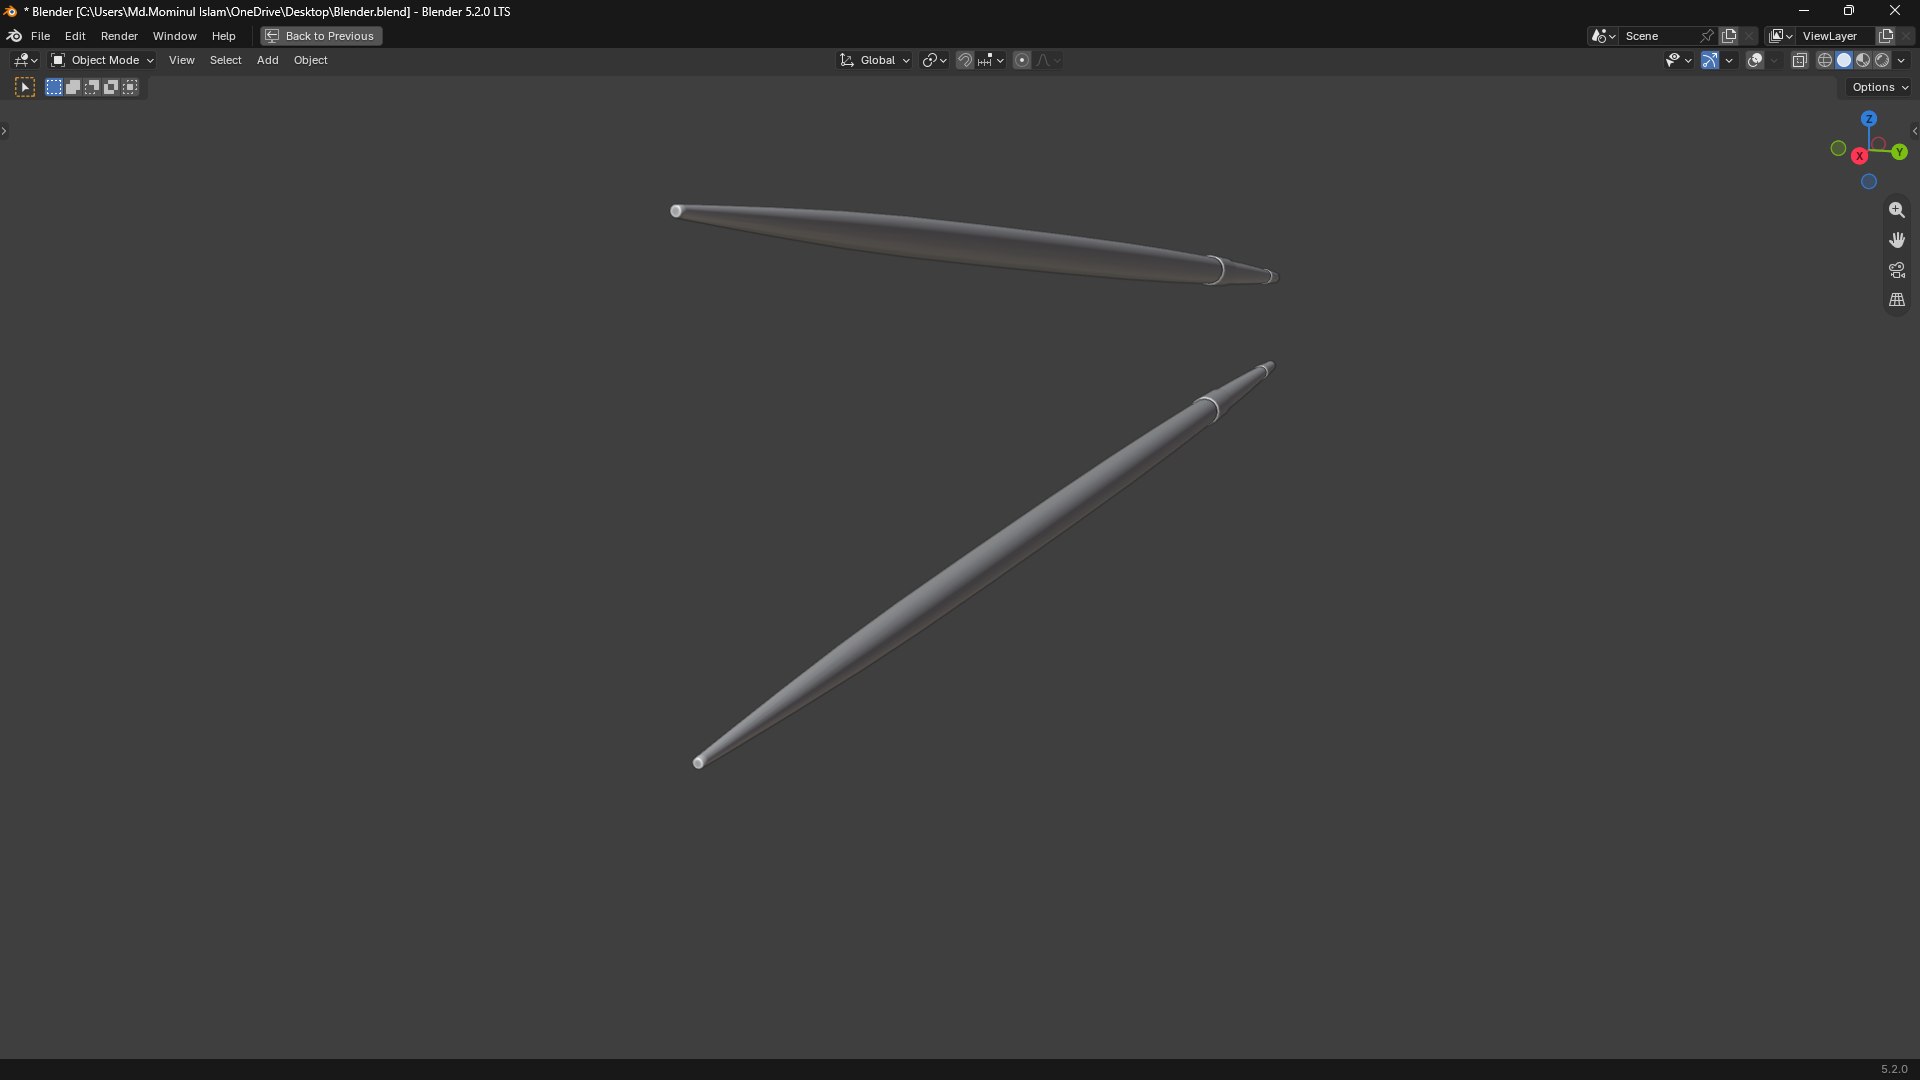The width and height of the screenshot is (1920, 1080).
Task: Switch to Solid viewport shading
Action: (1844, 61)
